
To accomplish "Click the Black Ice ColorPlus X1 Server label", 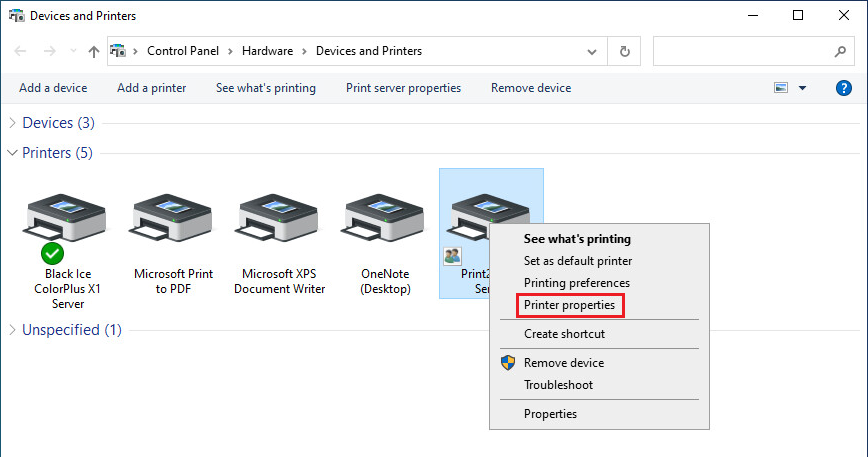I will click(68, 289).
